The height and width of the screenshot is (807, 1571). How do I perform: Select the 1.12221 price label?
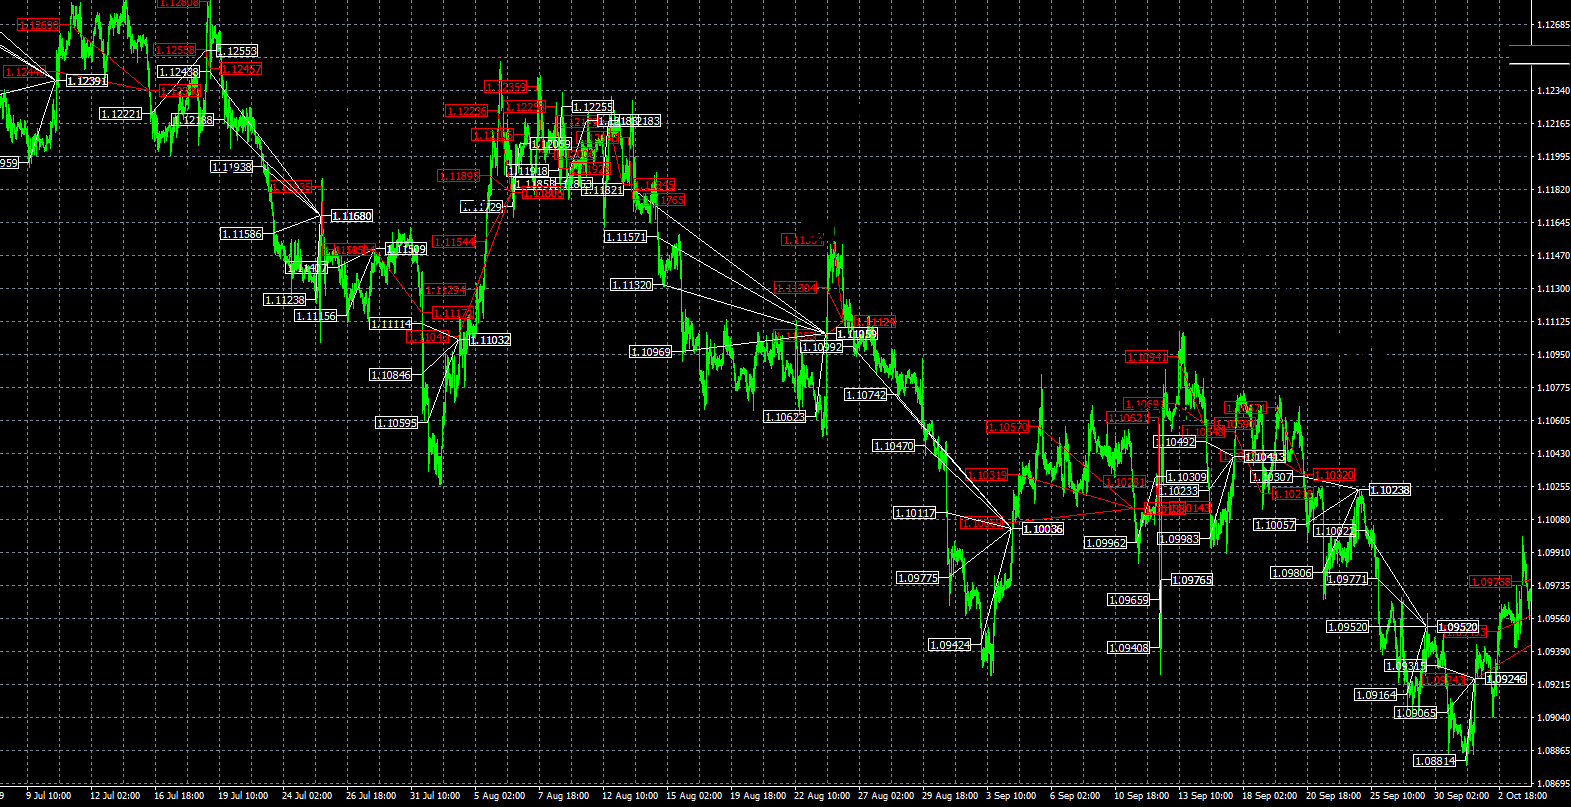pyautogui.click(x=121, y=114)
